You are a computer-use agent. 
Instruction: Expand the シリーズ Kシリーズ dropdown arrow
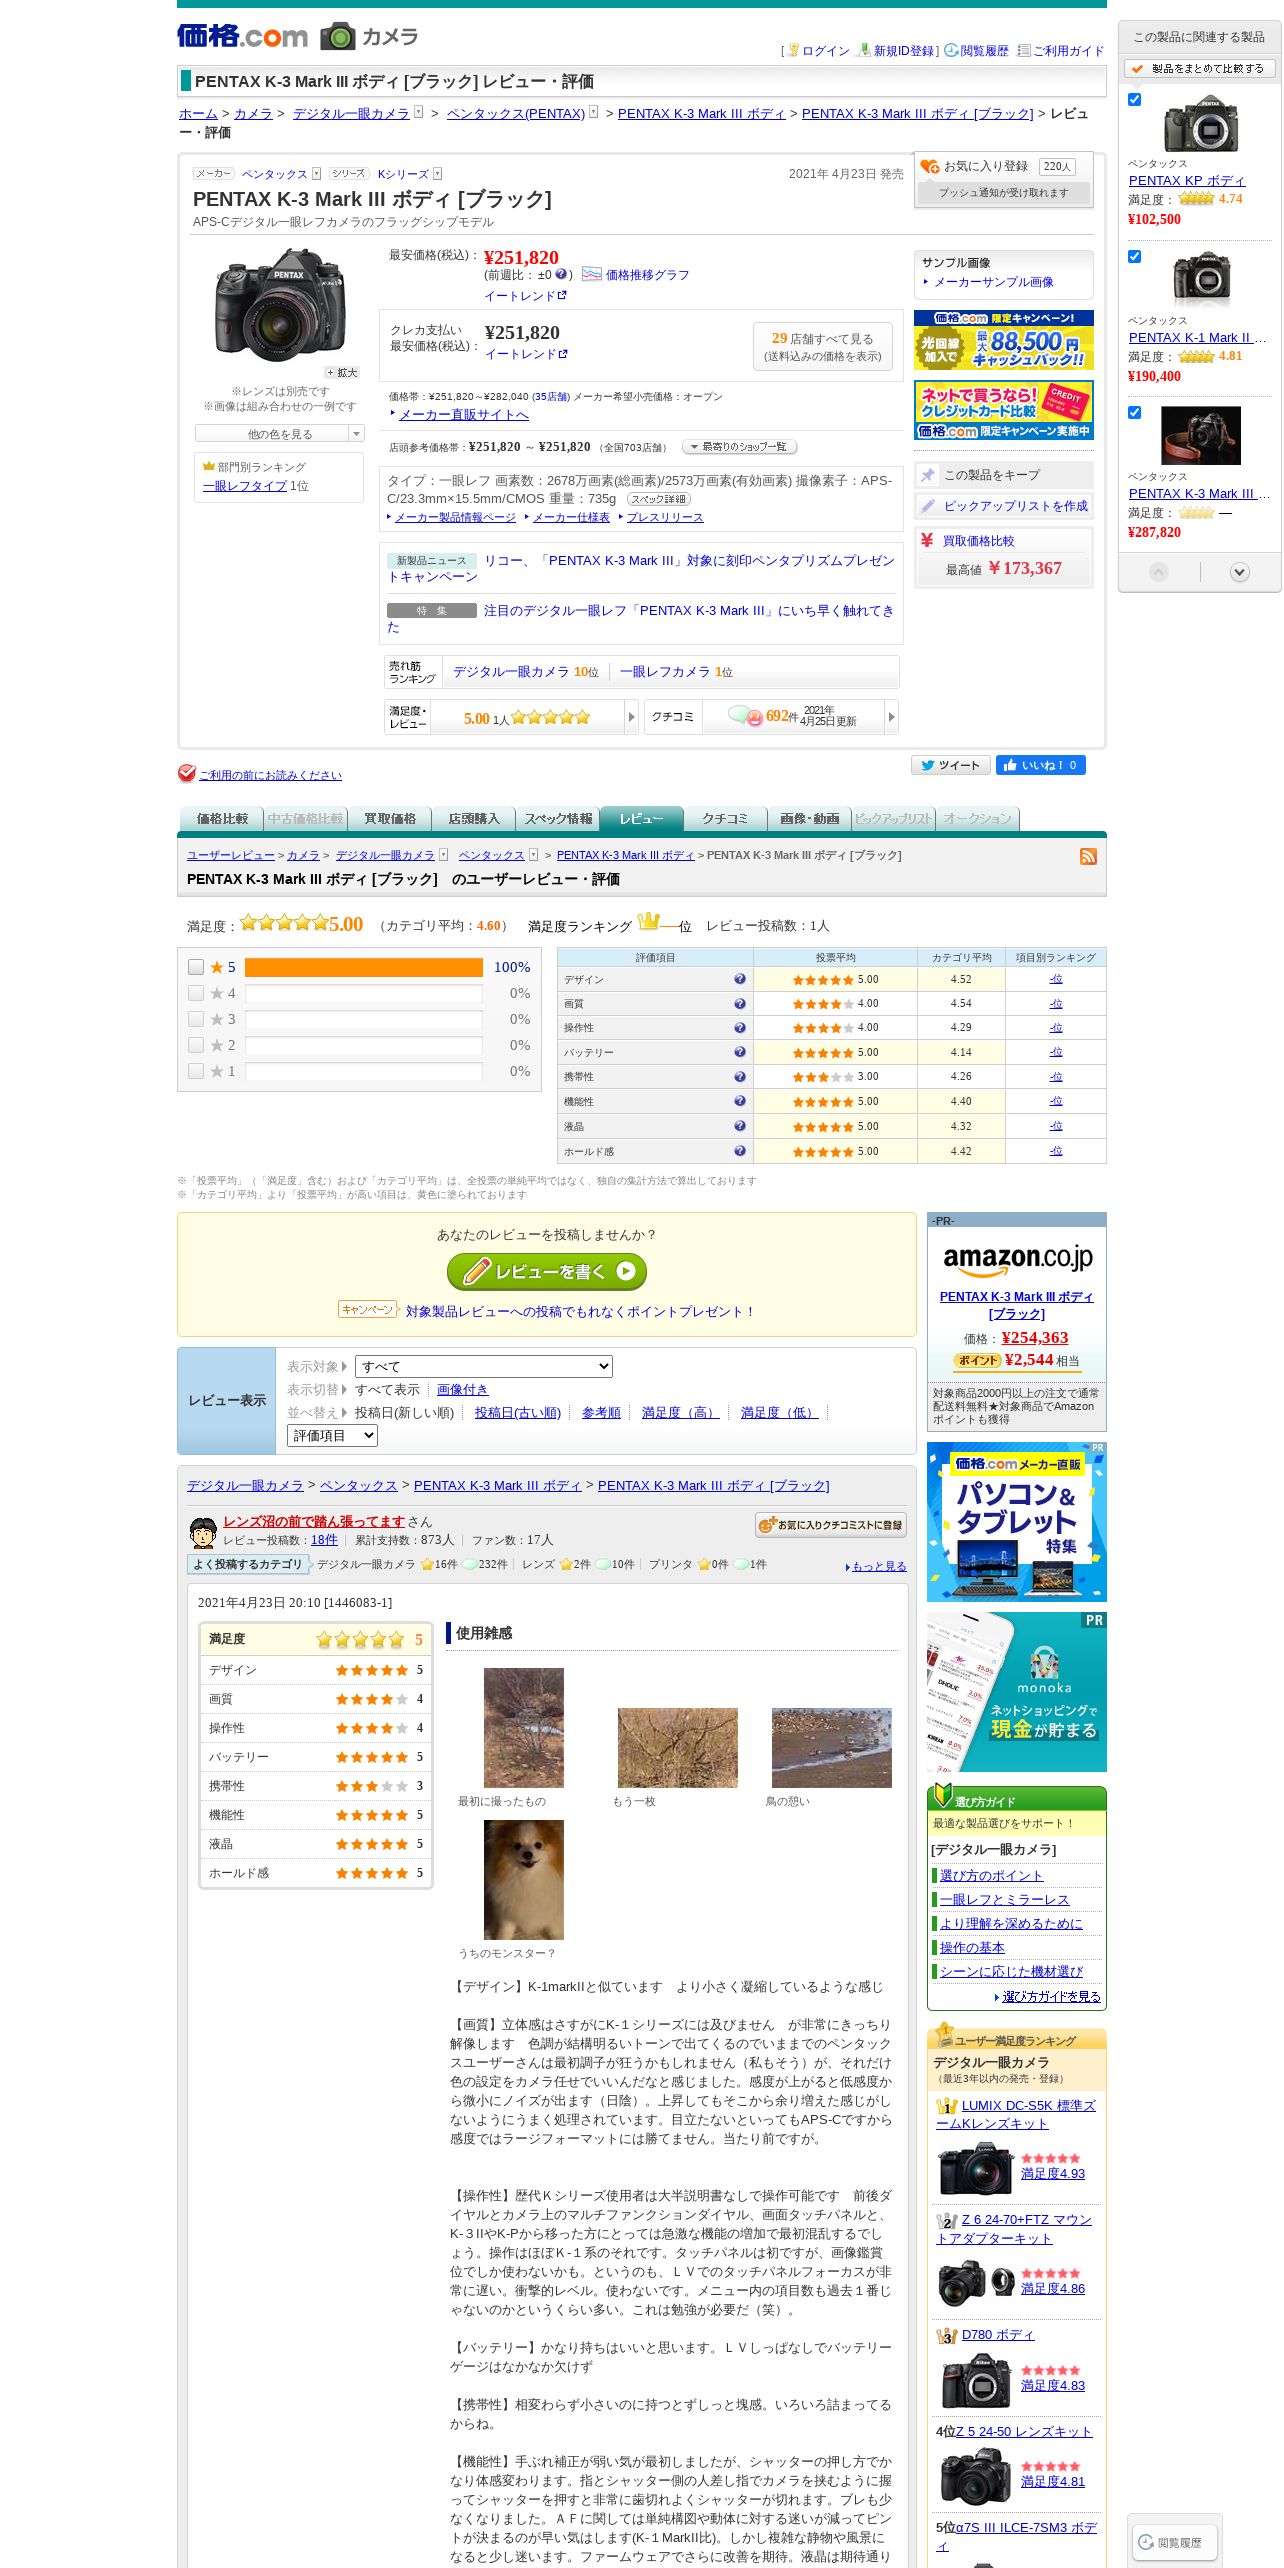[x=437, y=174]
